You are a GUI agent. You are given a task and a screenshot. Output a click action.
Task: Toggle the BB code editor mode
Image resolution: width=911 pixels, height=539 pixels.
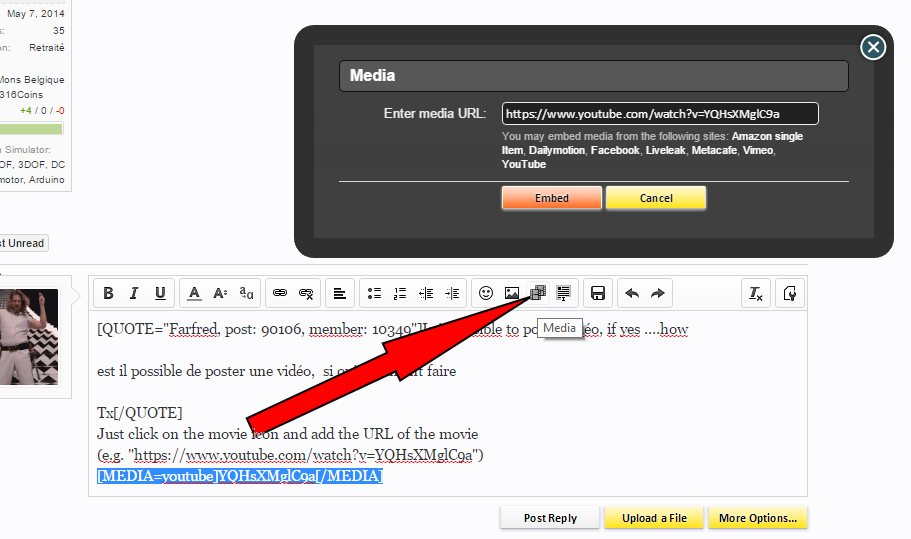(790, 293)
